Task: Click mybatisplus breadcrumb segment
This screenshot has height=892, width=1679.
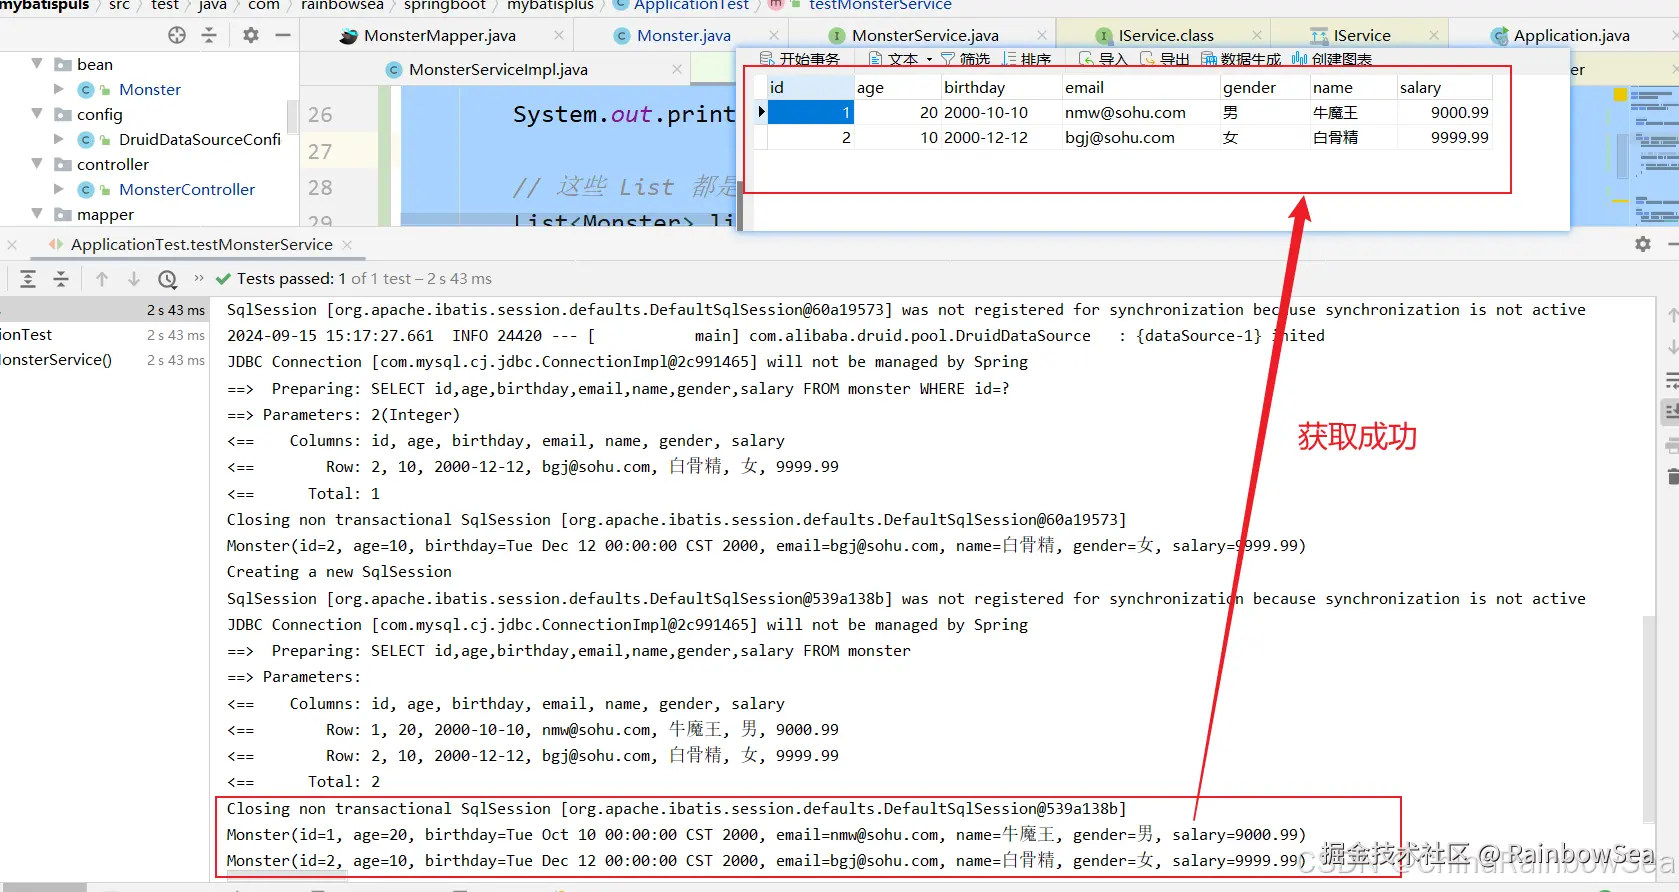Action: click(x=550, y=5)
